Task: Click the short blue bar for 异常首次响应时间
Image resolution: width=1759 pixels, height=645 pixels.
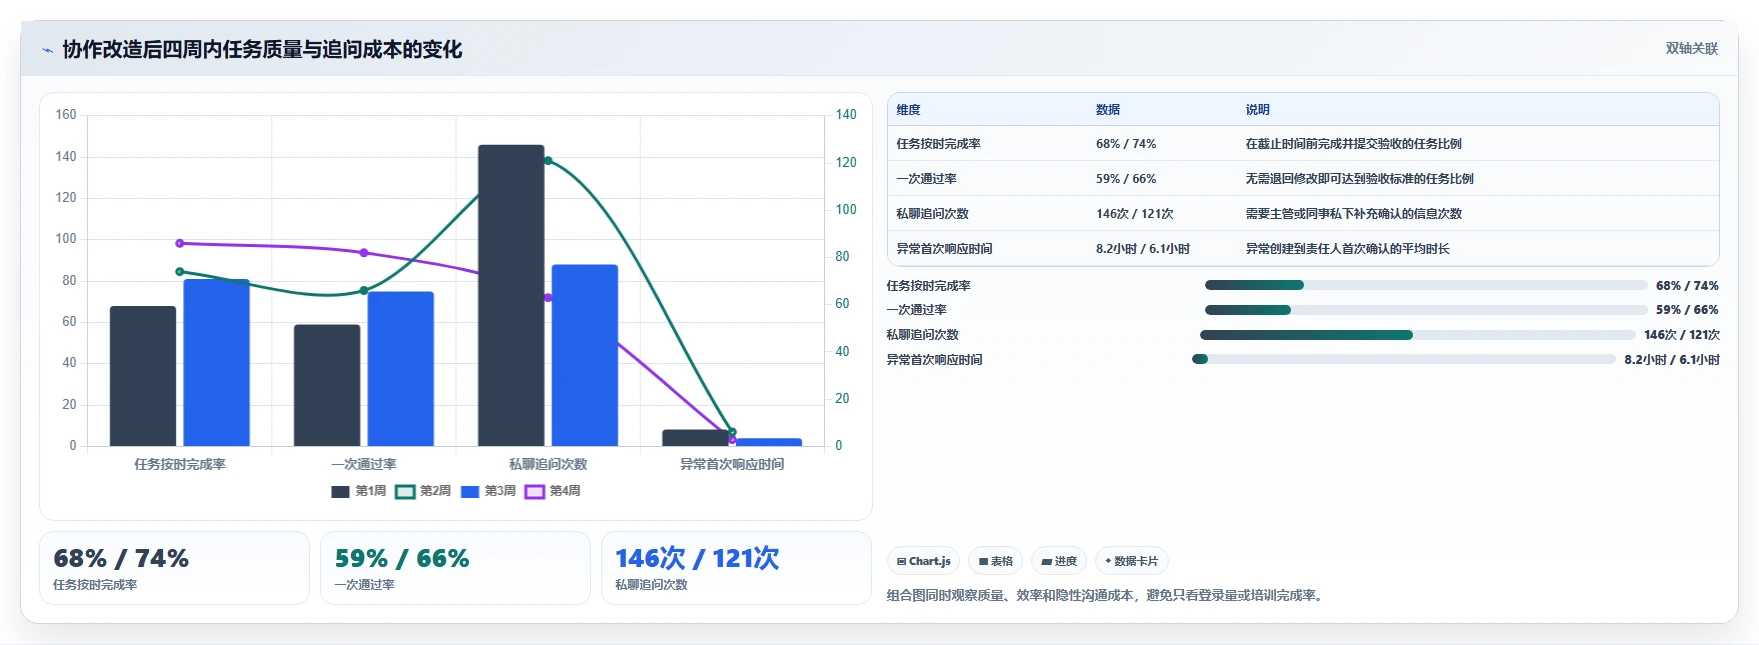Action: point(769,442)
